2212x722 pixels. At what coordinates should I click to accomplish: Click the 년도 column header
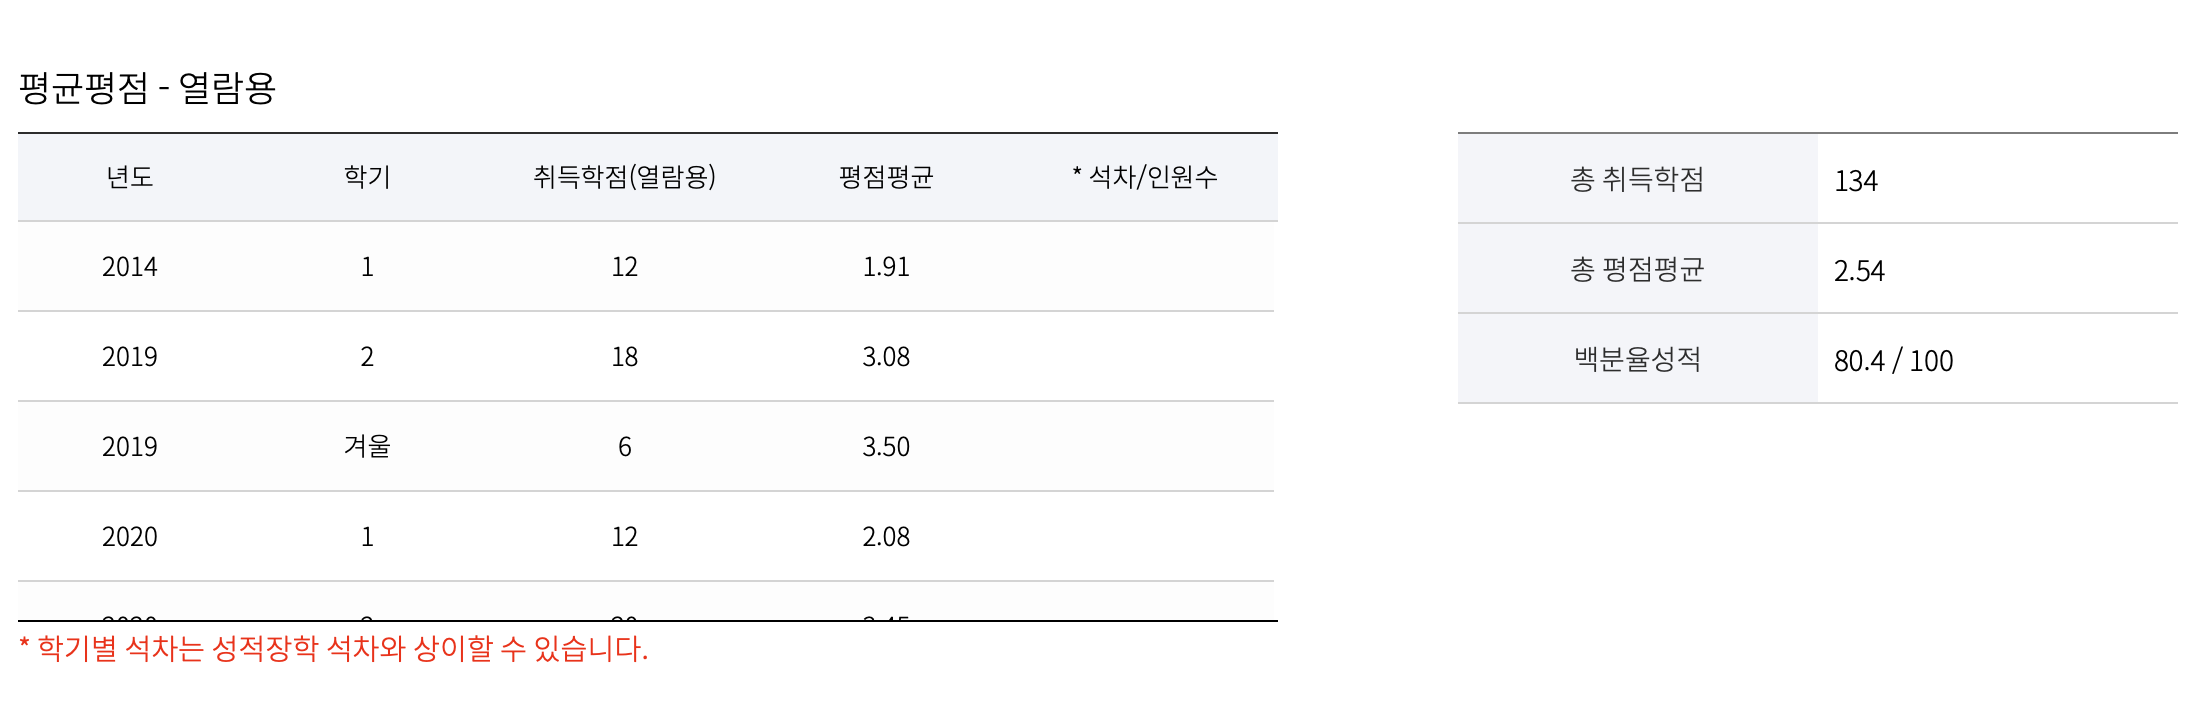click(x=130, y=177)
